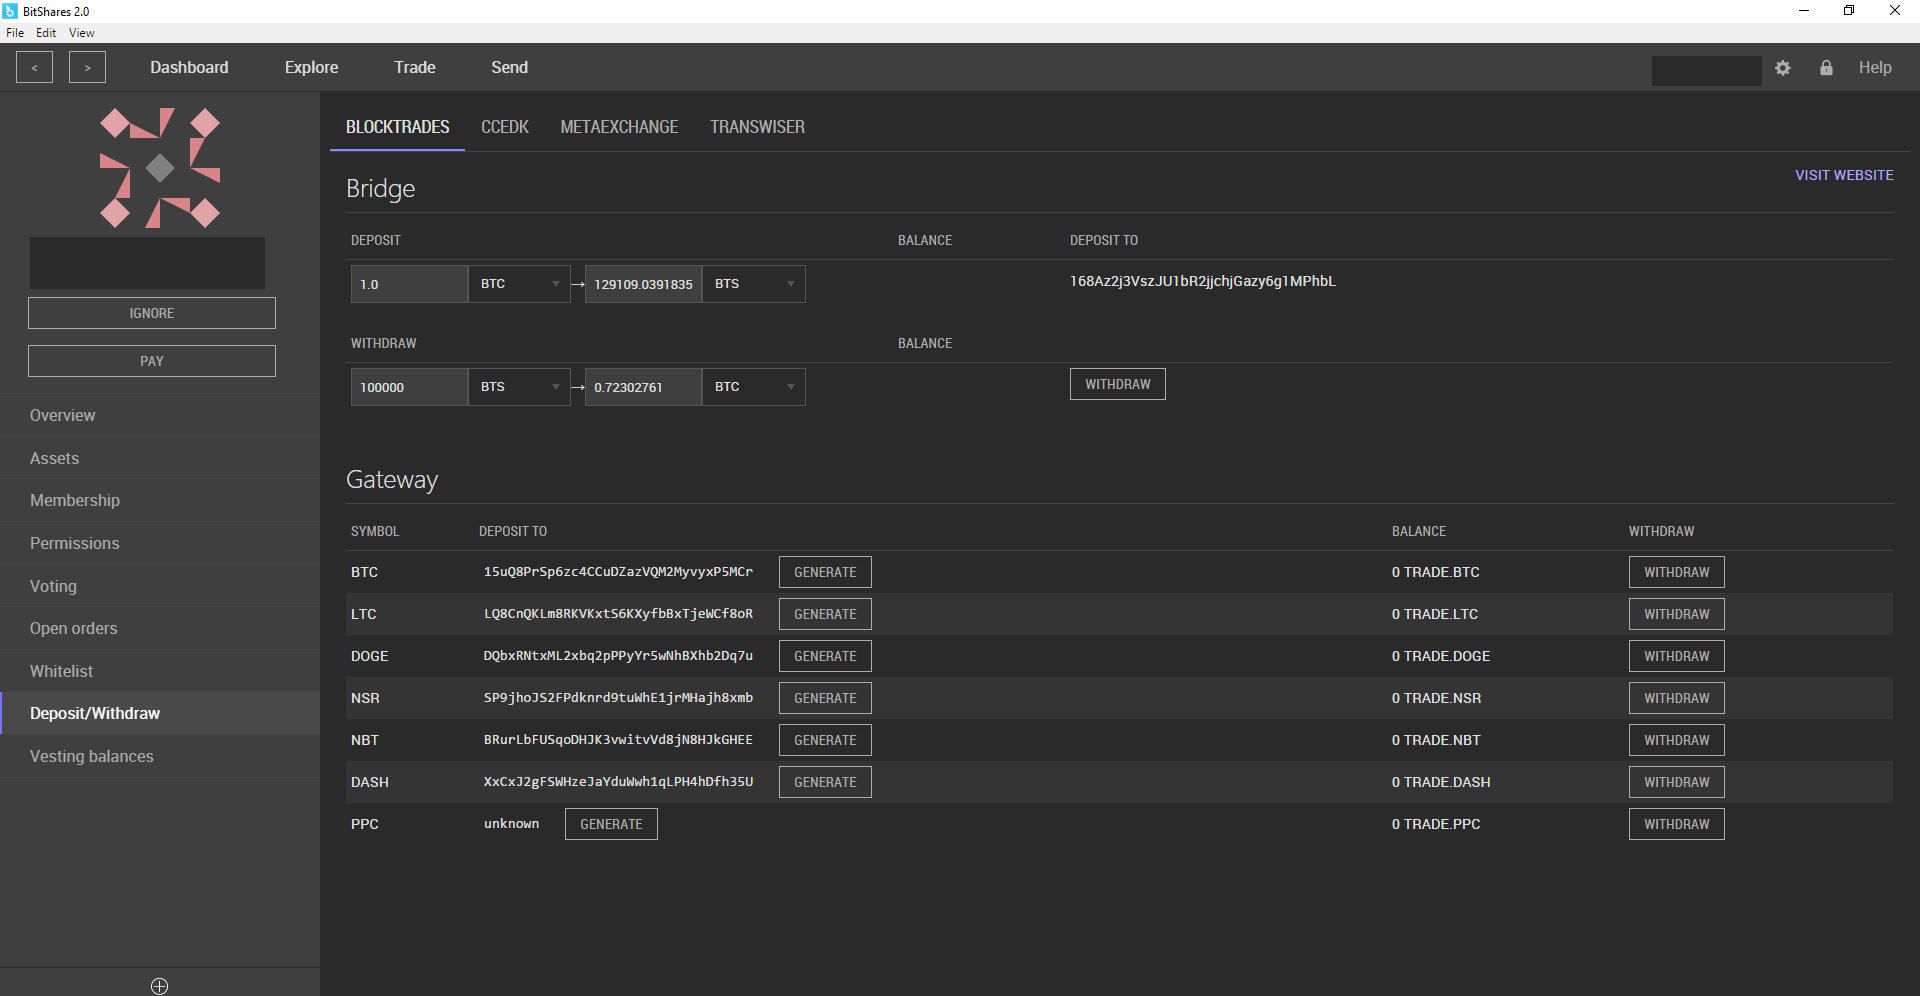1920x996 pixels.
Task: Click the forward navigation arrow
Action: (87, 67)
